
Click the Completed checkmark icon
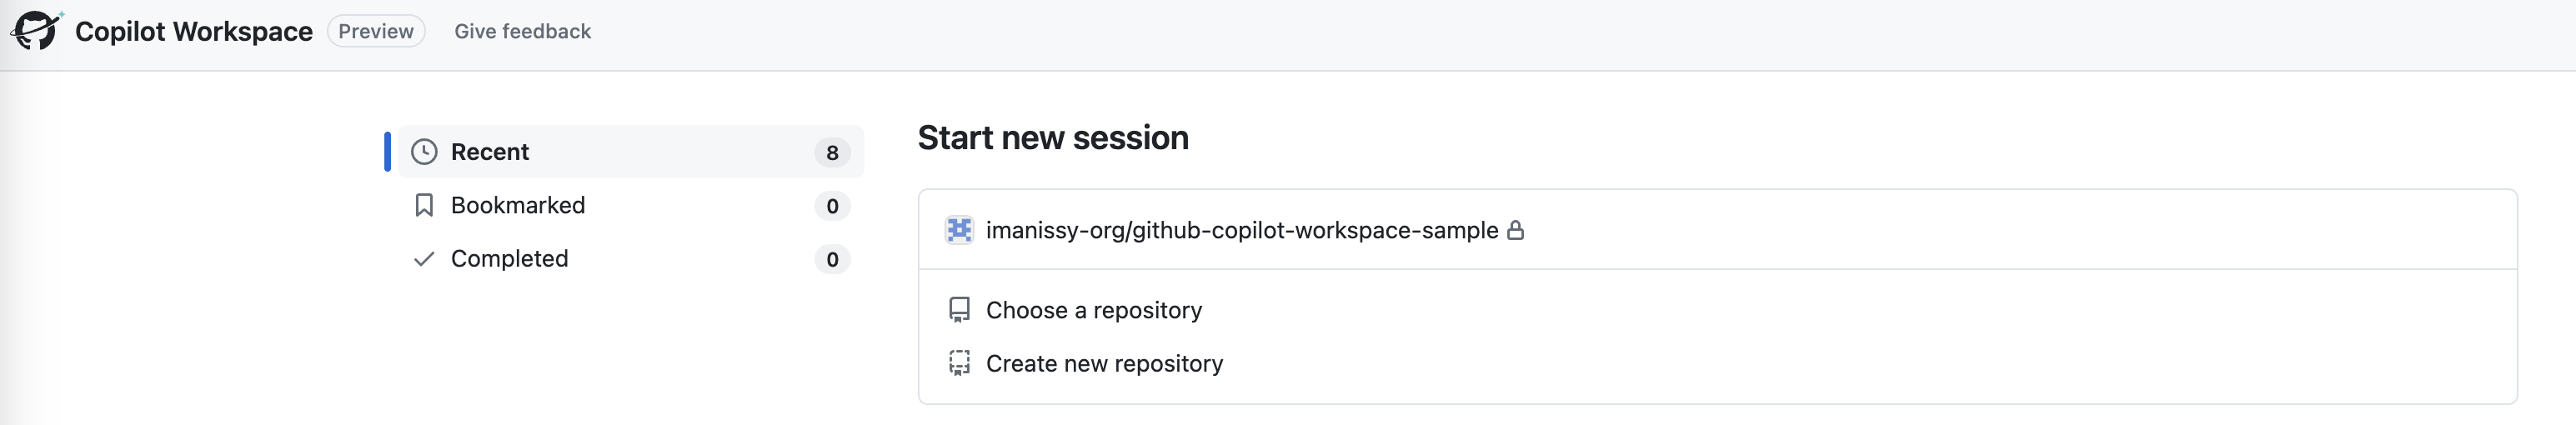424,259
